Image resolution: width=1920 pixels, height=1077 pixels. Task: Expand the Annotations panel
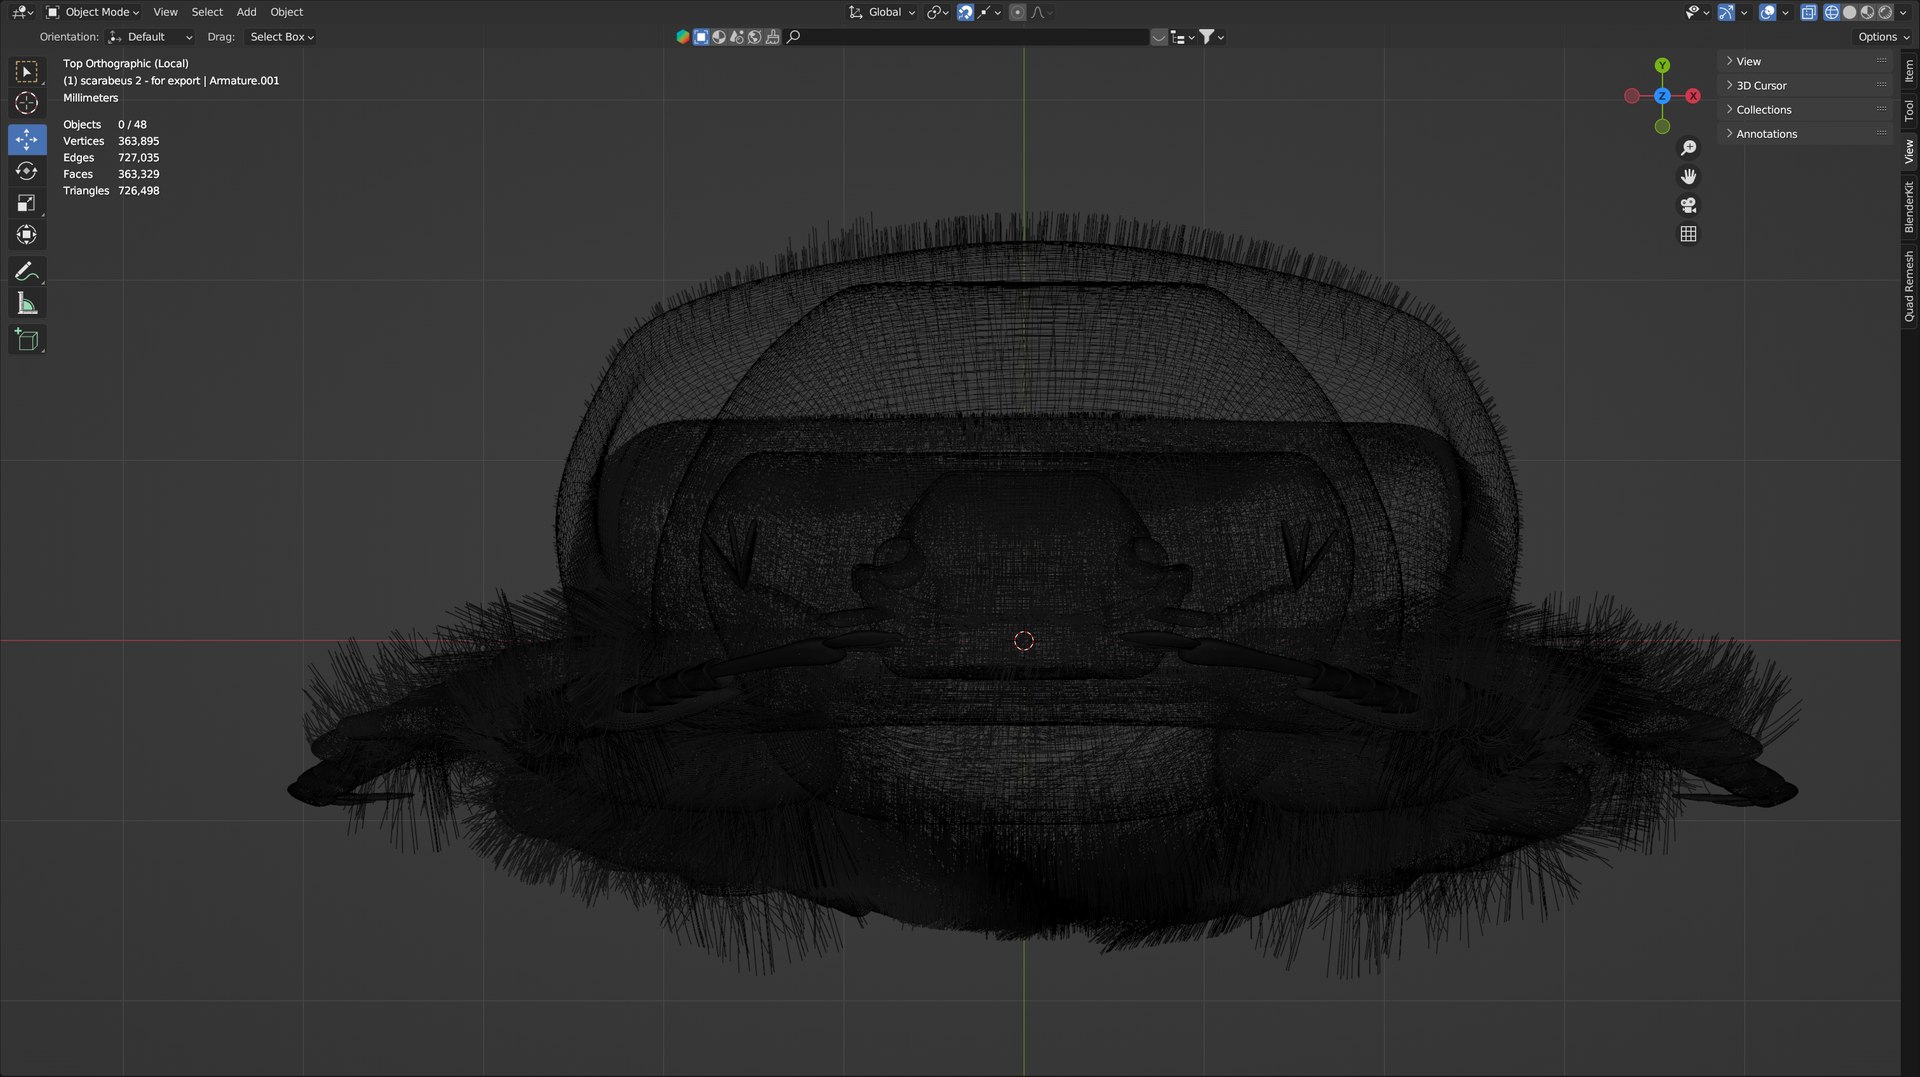tap(1805, 134)
